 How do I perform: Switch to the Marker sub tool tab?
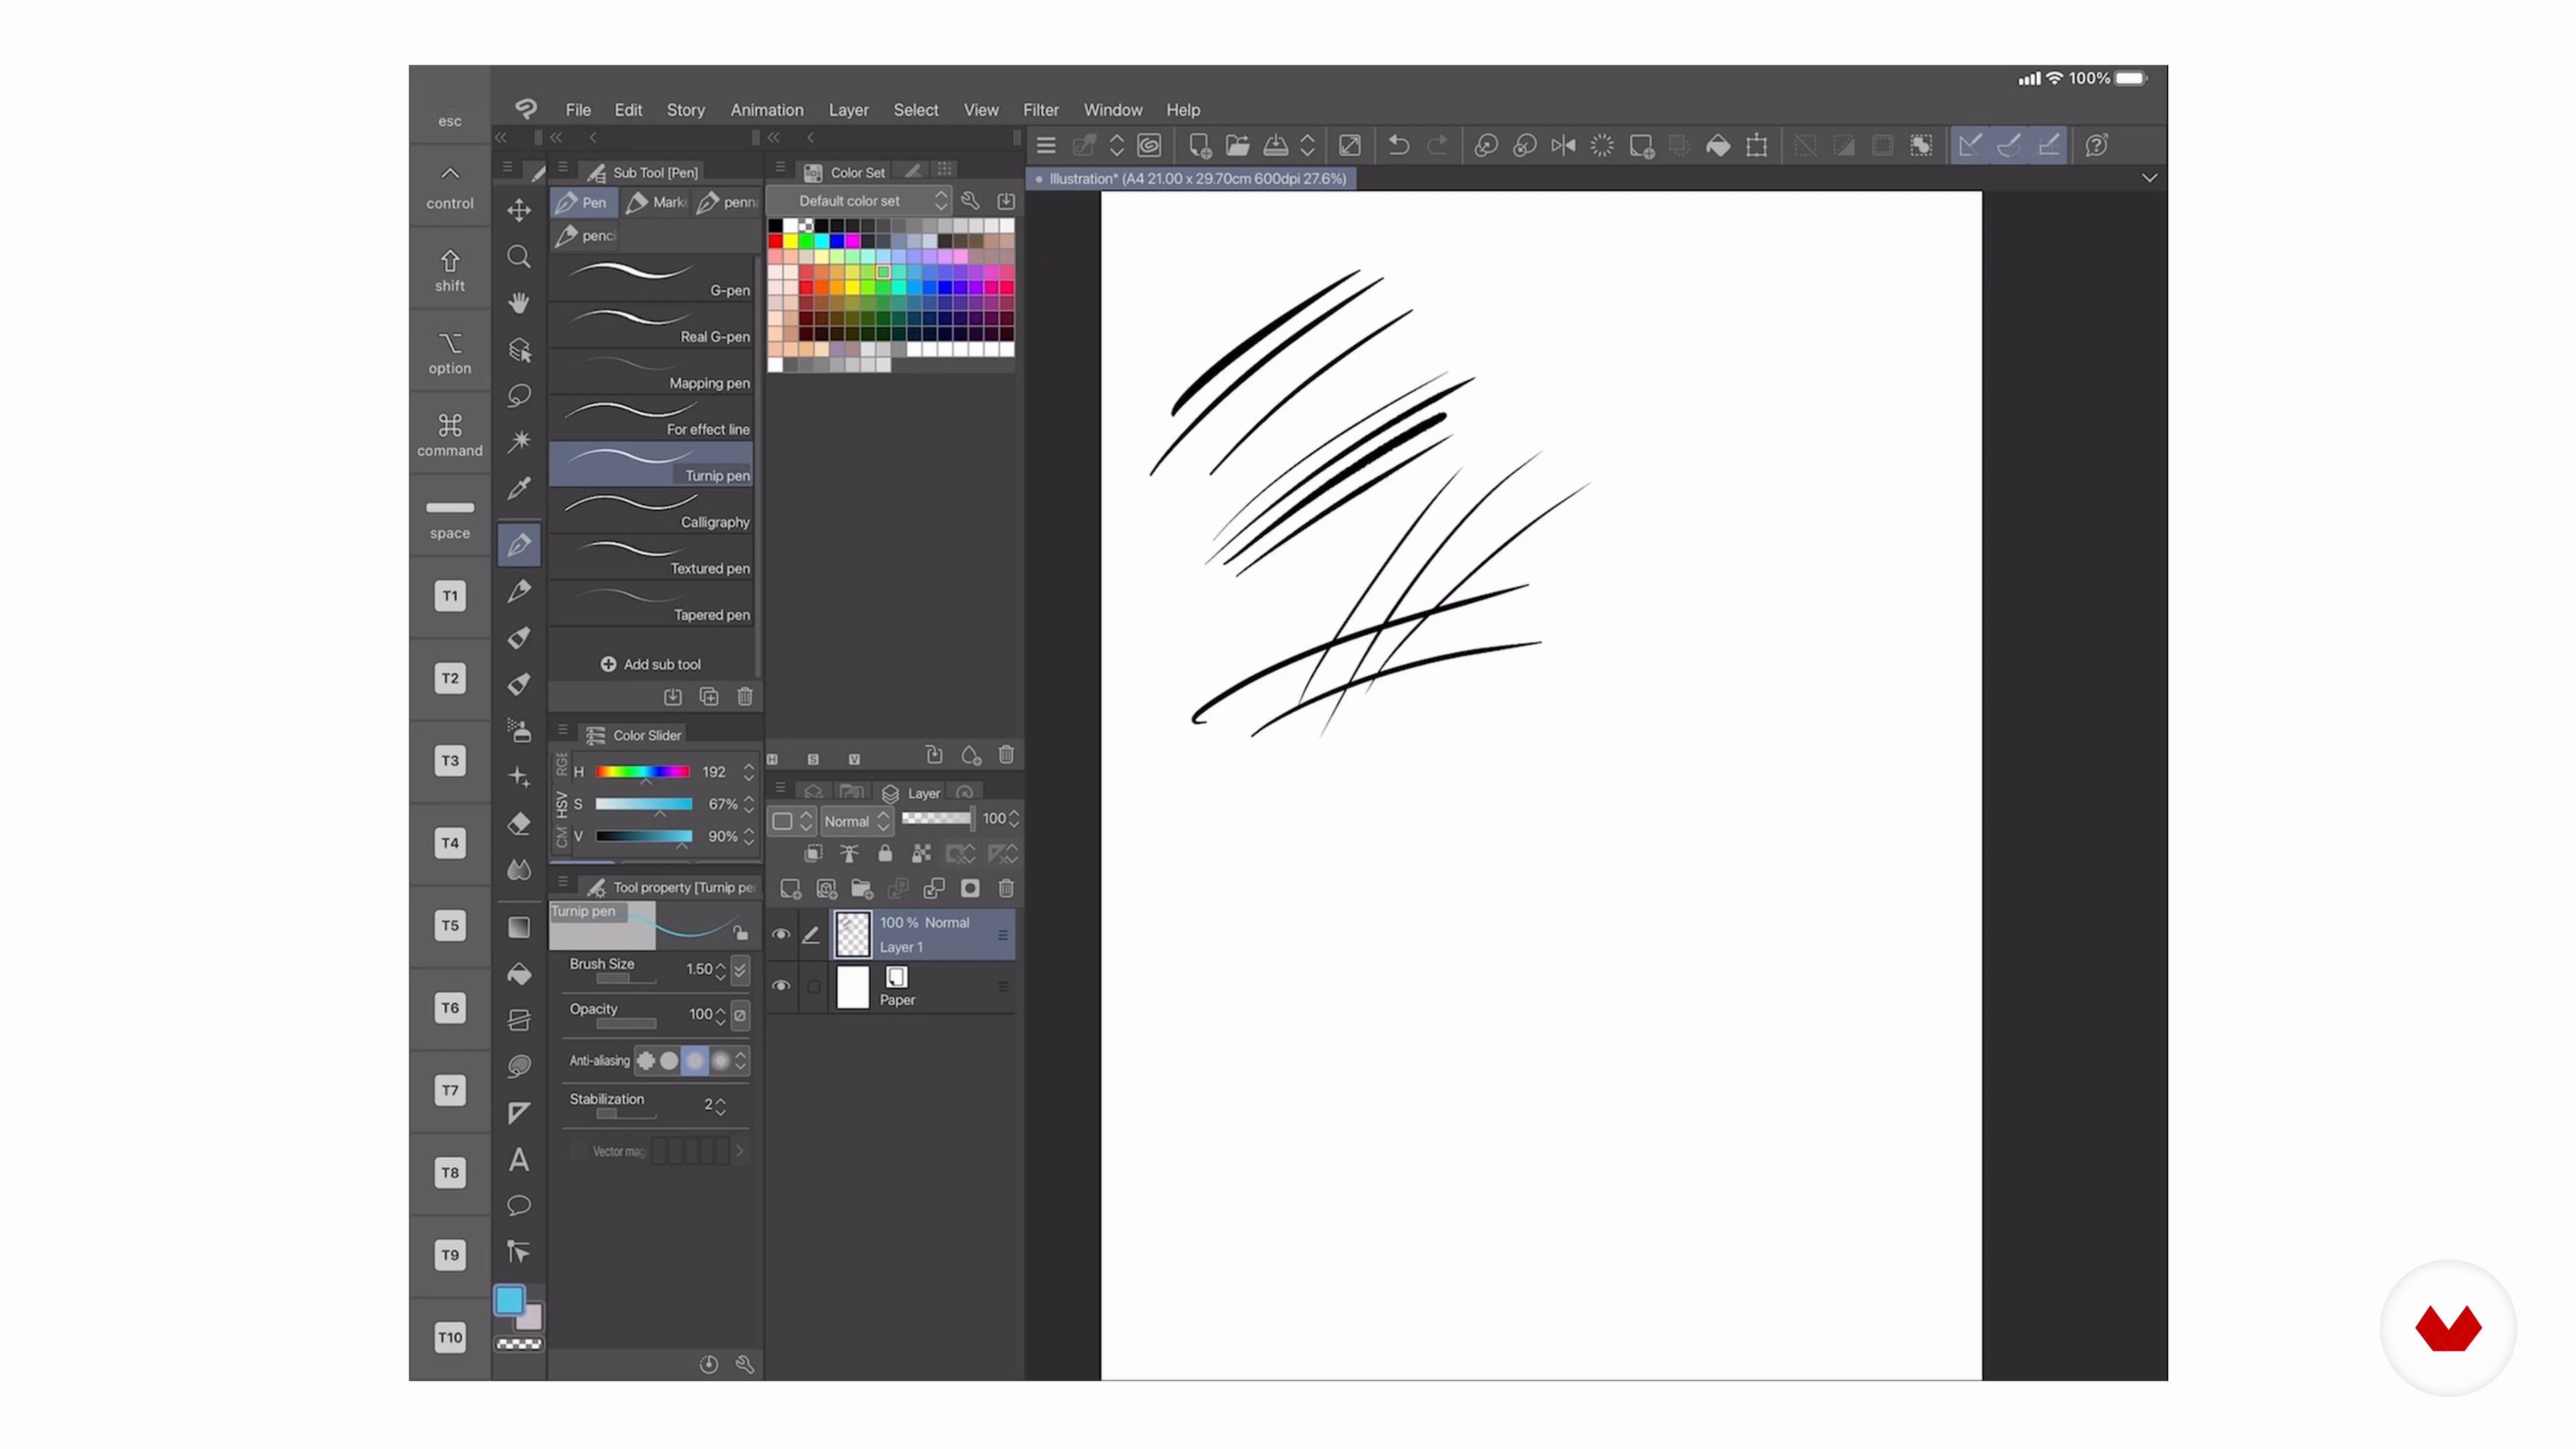click(x=656, y=202)
